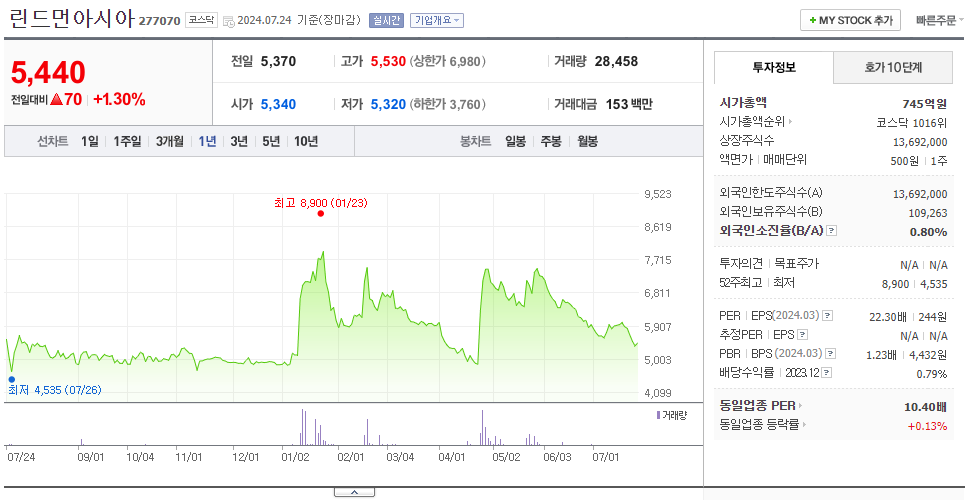Click the 상장주식수 value 13,692,000
968x500 pixels.
920,142
